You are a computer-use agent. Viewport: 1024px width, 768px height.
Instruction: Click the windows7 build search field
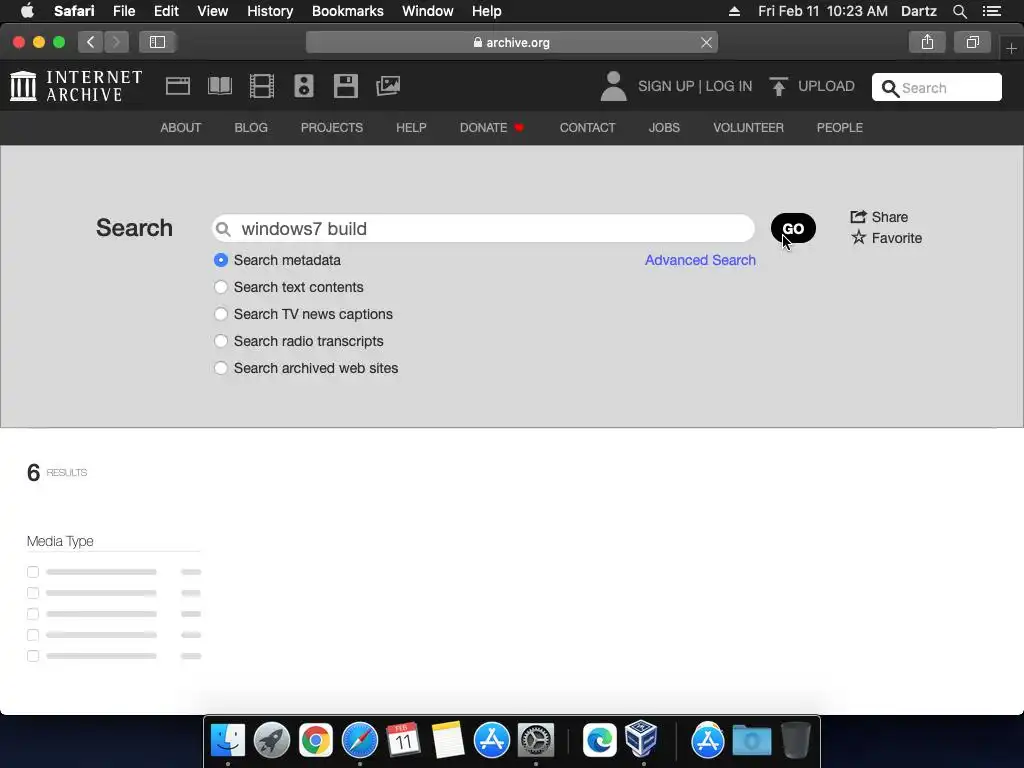click(483, 229)
